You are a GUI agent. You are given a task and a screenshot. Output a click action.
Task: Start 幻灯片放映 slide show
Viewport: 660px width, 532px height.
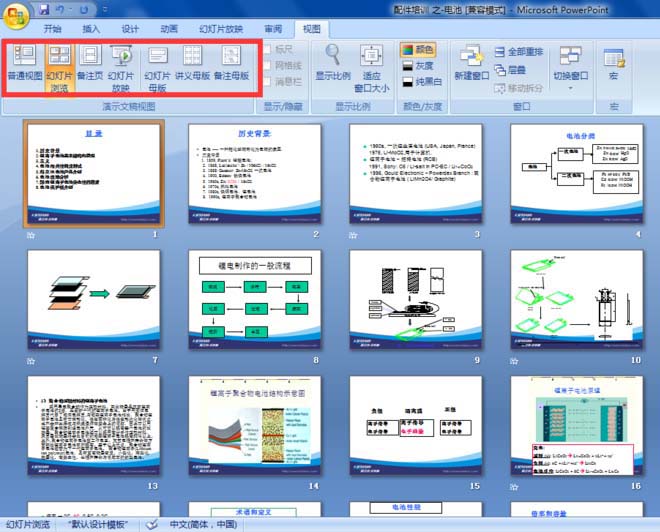pos(121,69)
